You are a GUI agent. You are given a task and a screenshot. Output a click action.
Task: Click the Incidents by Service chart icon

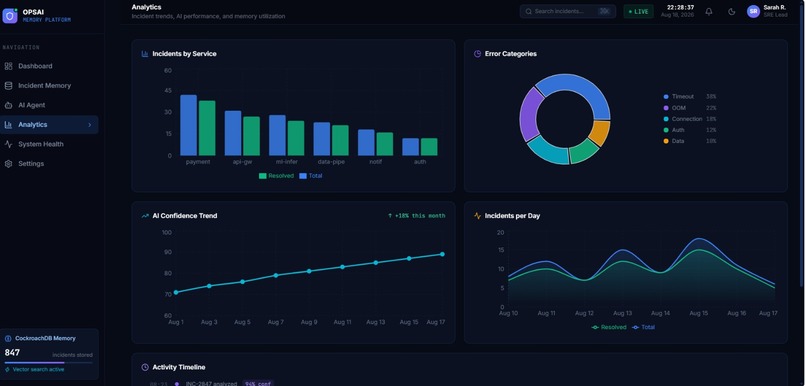pos(145,54)
